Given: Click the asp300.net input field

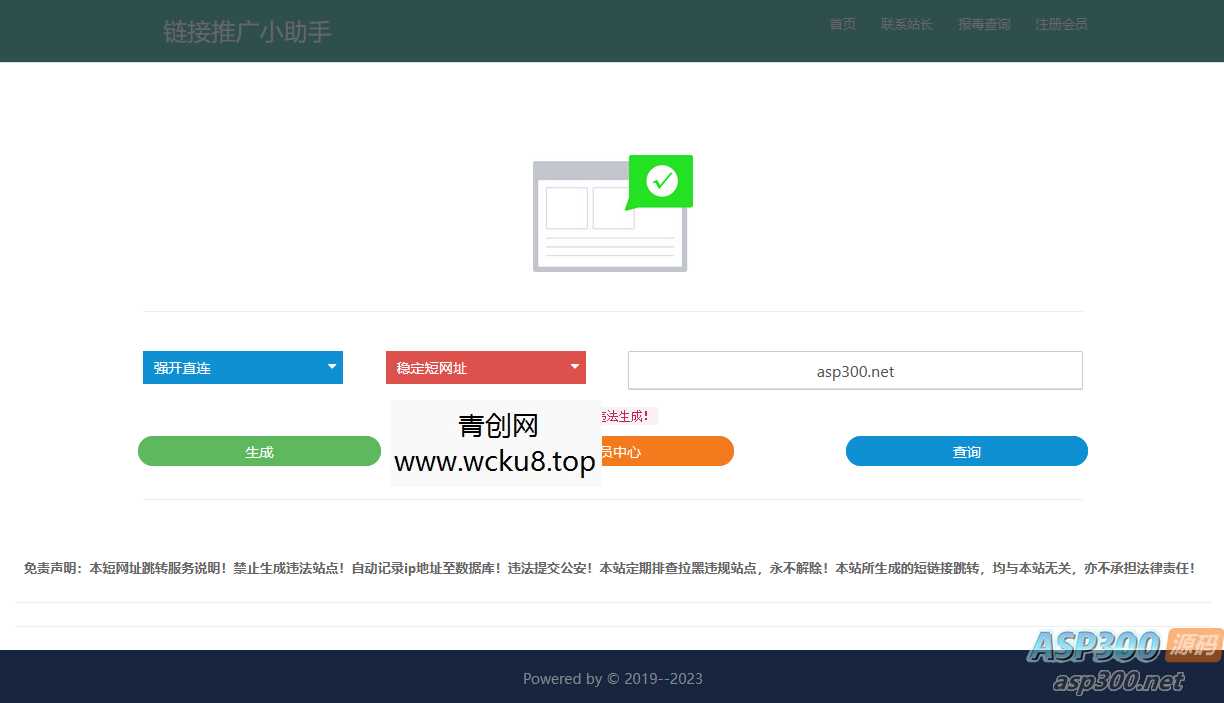Looking at the screenshot, I should (x=855, y=370).
